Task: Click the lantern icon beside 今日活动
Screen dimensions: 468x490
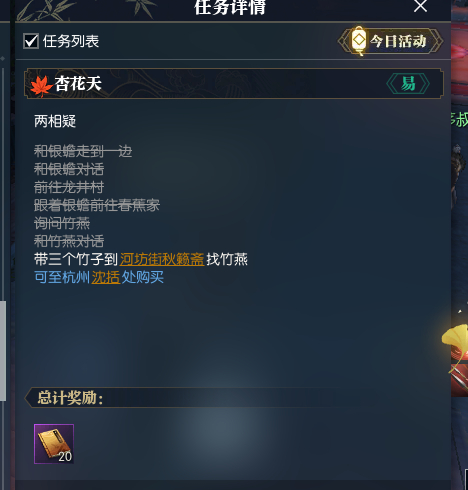Action: (359, 40)
